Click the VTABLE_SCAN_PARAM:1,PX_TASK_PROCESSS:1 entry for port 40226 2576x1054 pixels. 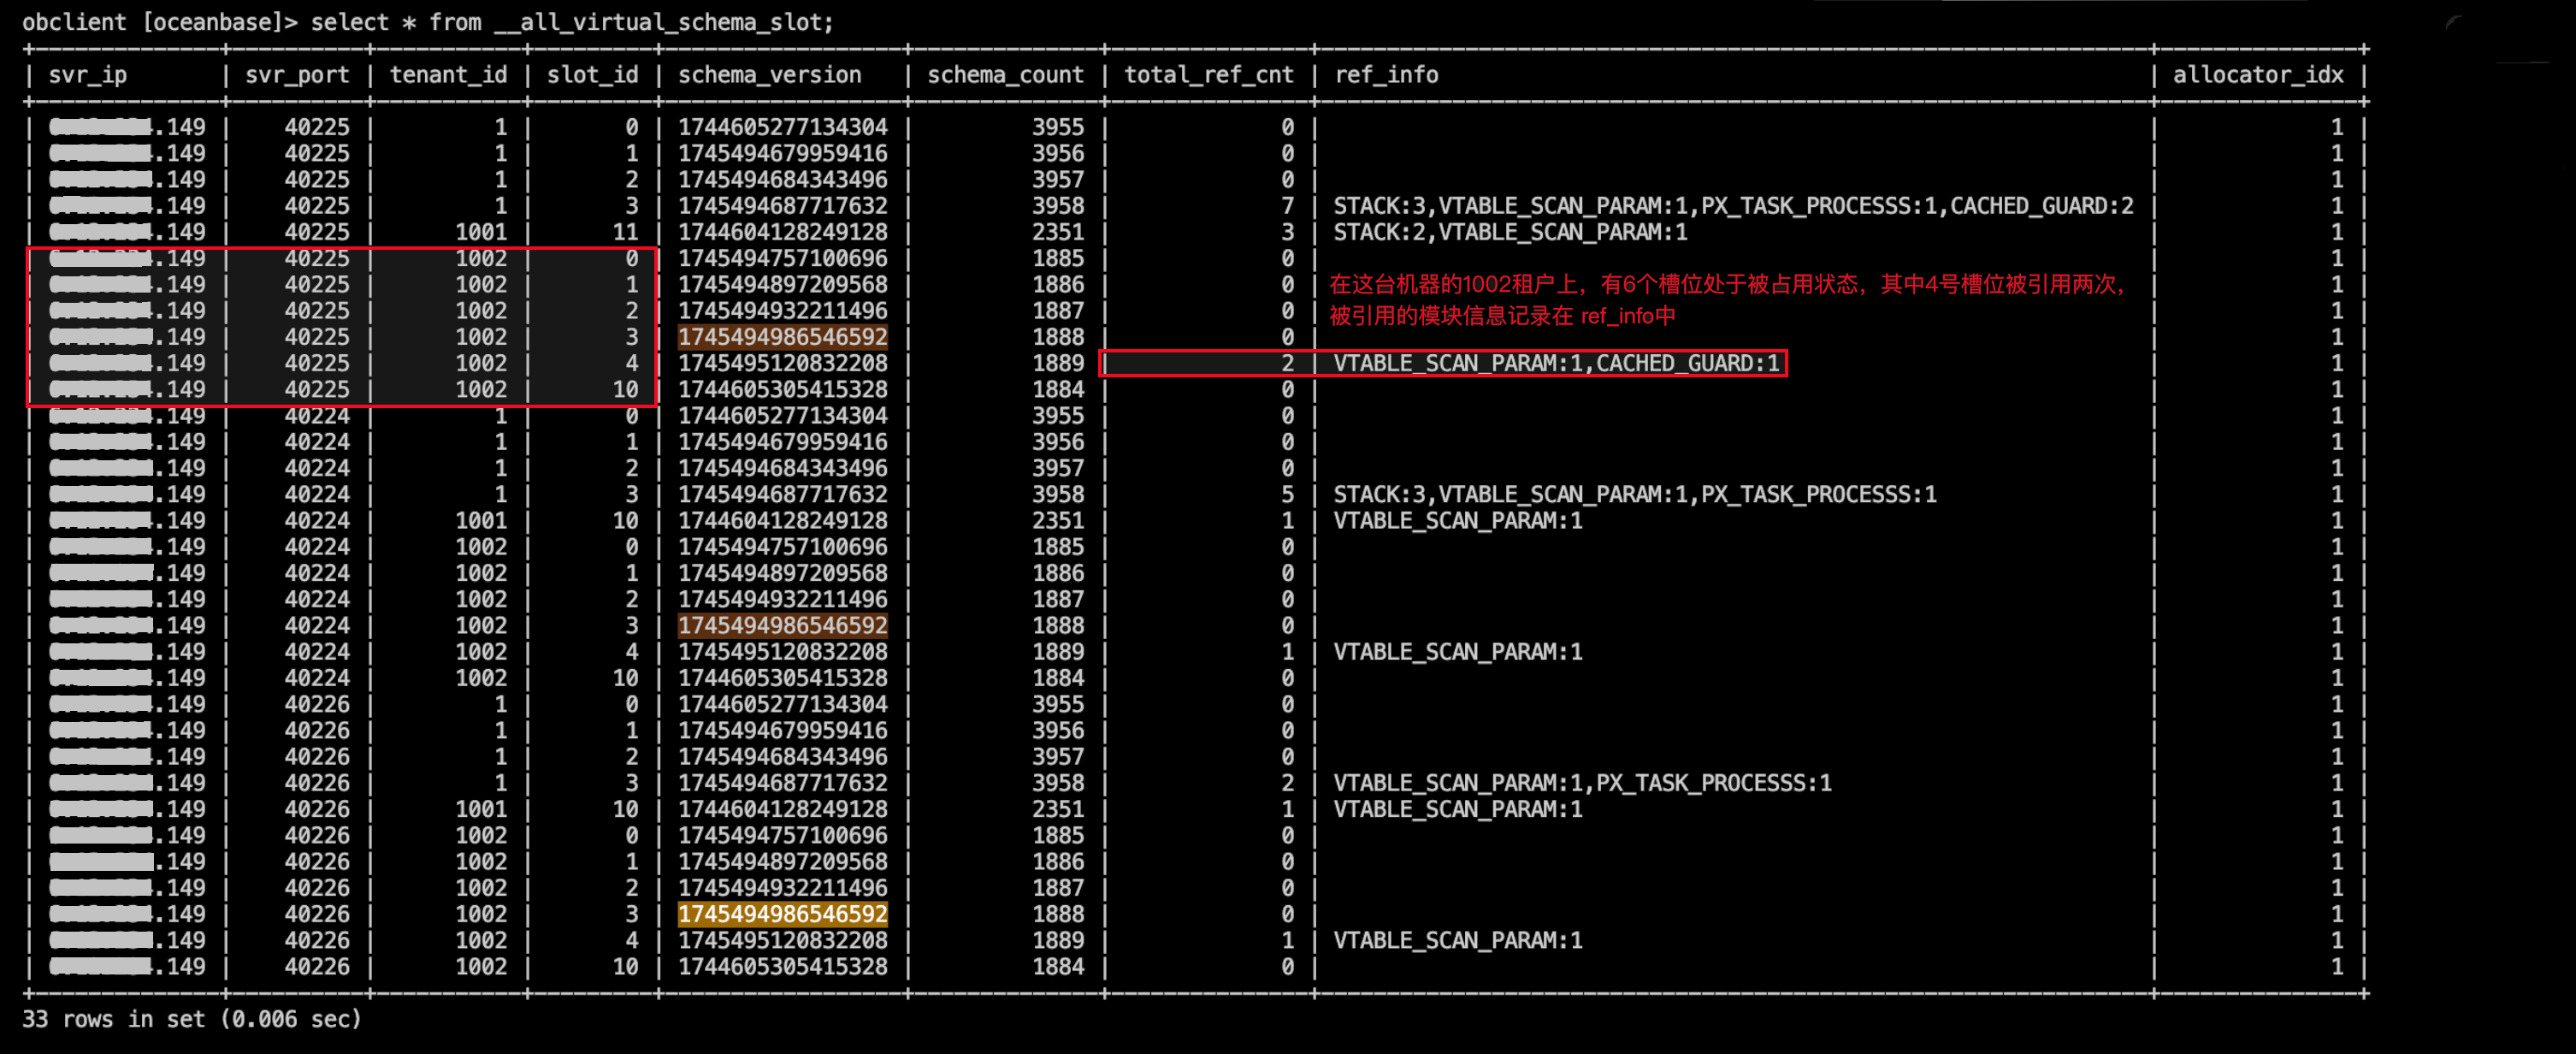coord(1582,783)
